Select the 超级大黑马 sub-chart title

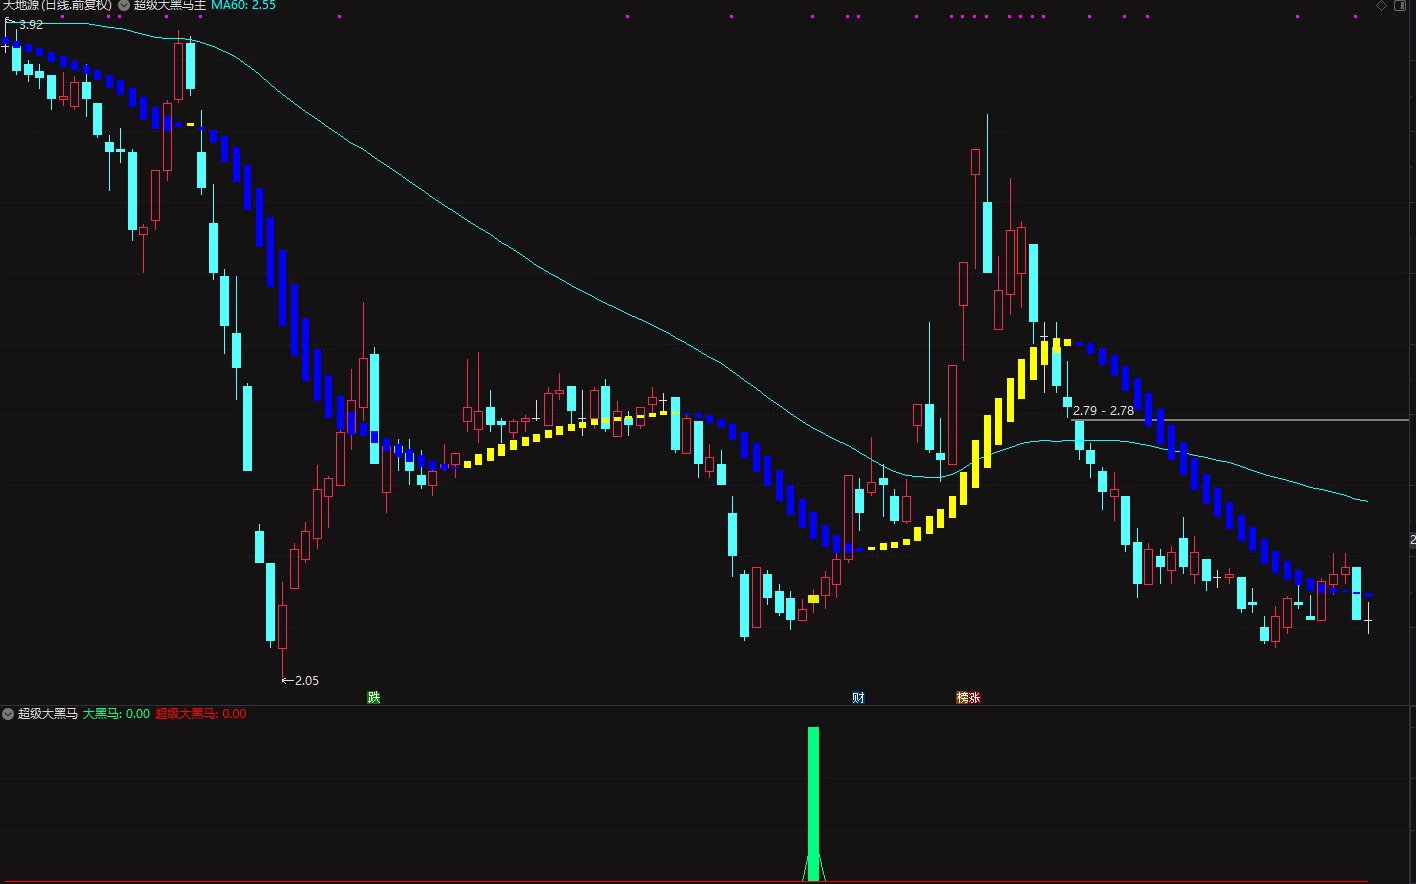click(x=47, y=714)
